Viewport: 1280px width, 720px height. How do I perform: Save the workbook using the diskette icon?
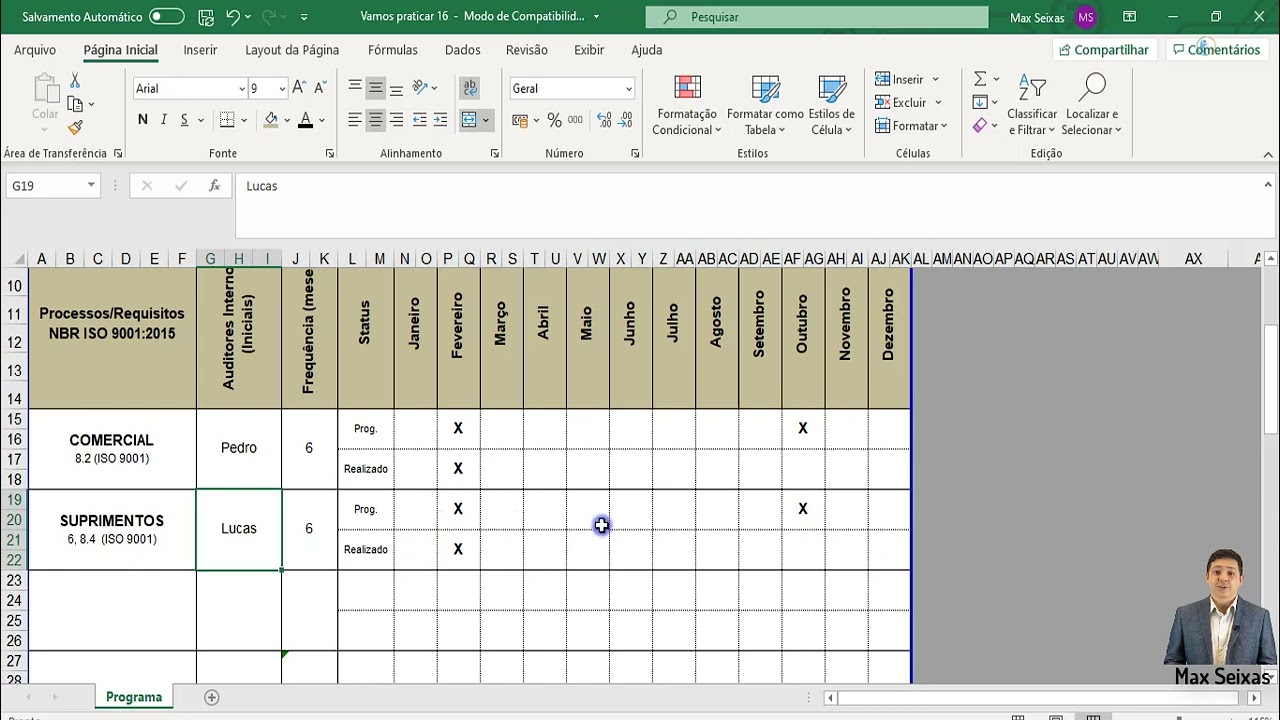point(206,17)
